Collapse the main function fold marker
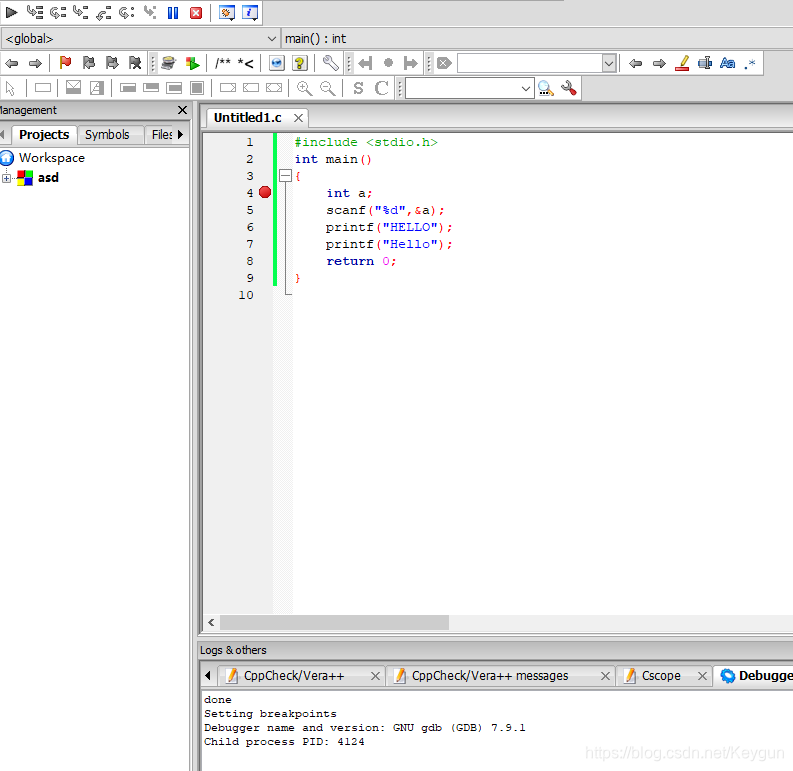 click(285, 176)
